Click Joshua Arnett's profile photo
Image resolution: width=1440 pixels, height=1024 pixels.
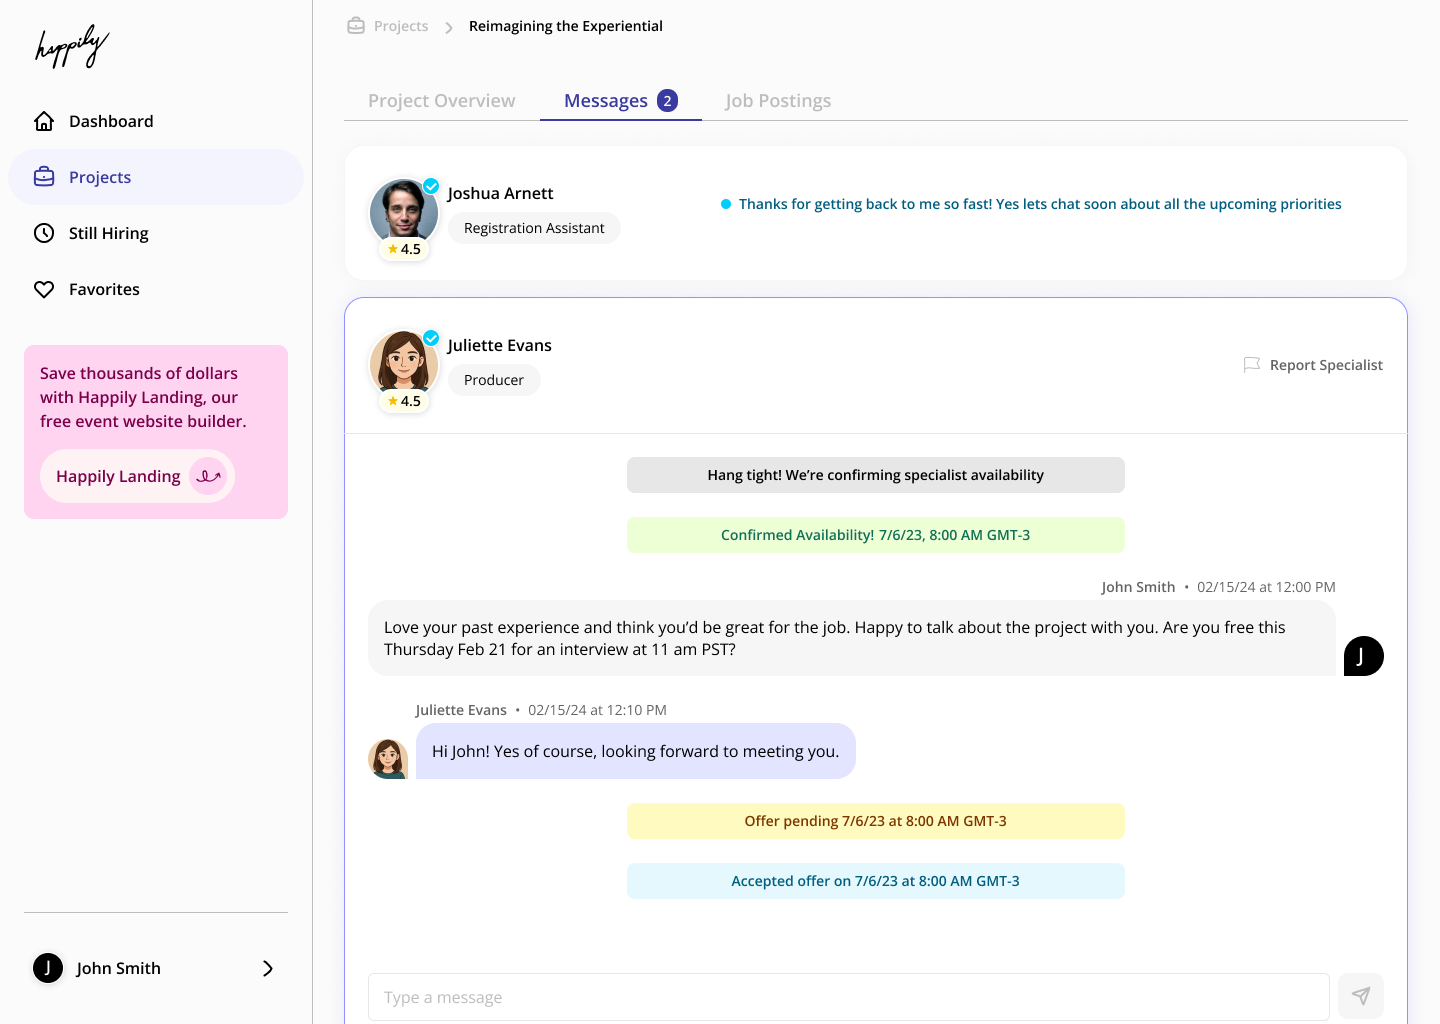coord(403,213)
